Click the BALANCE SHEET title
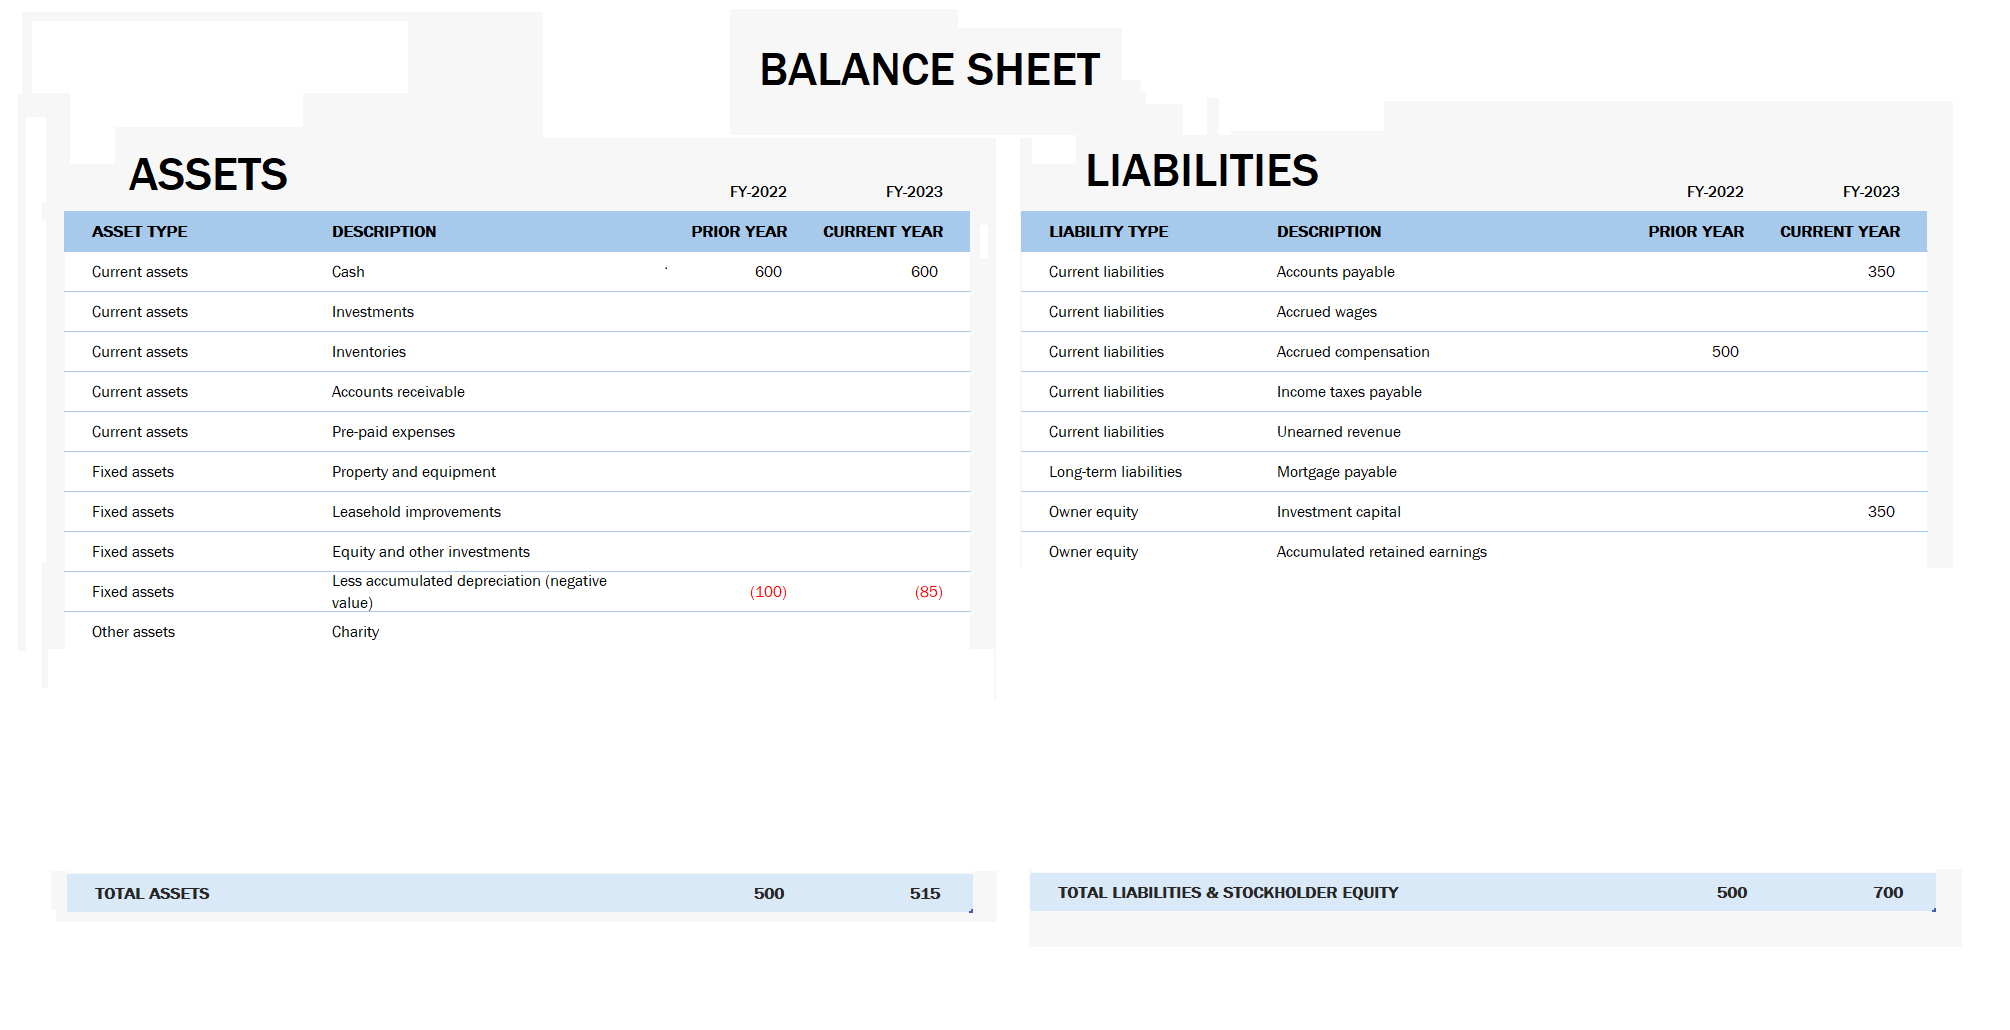This screenshot has width=2010, height=1030. 929,70
